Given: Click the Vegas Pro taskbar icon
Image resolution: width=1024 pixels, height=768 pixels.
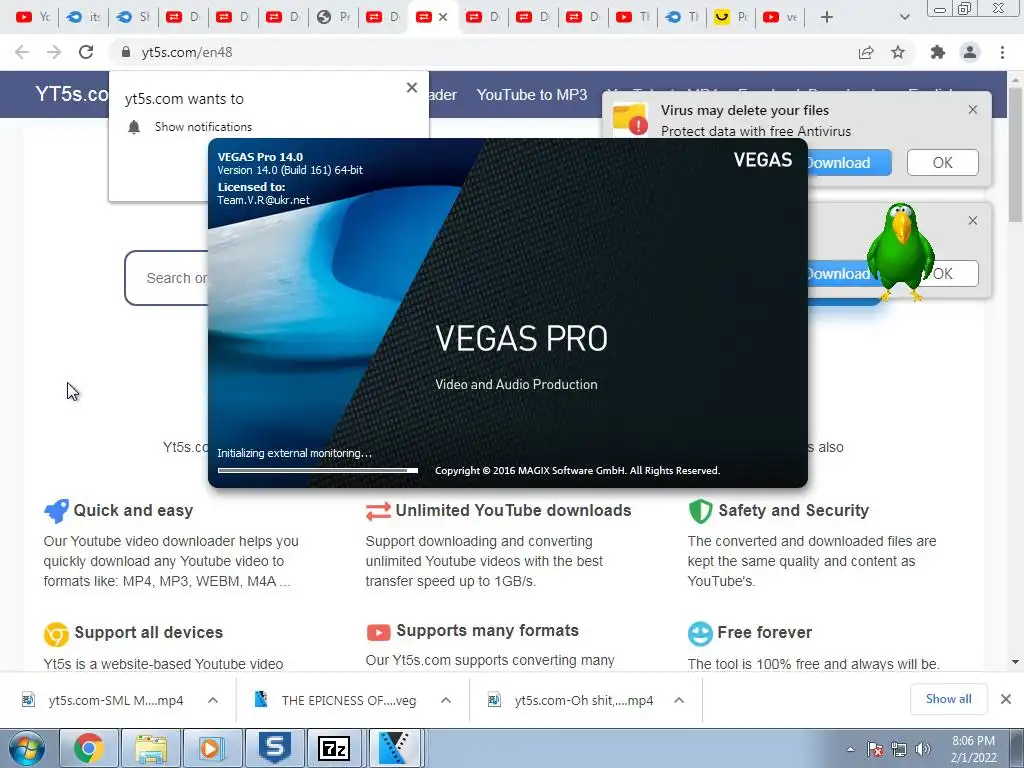Looking at the screenshot, I should [394, 748].
